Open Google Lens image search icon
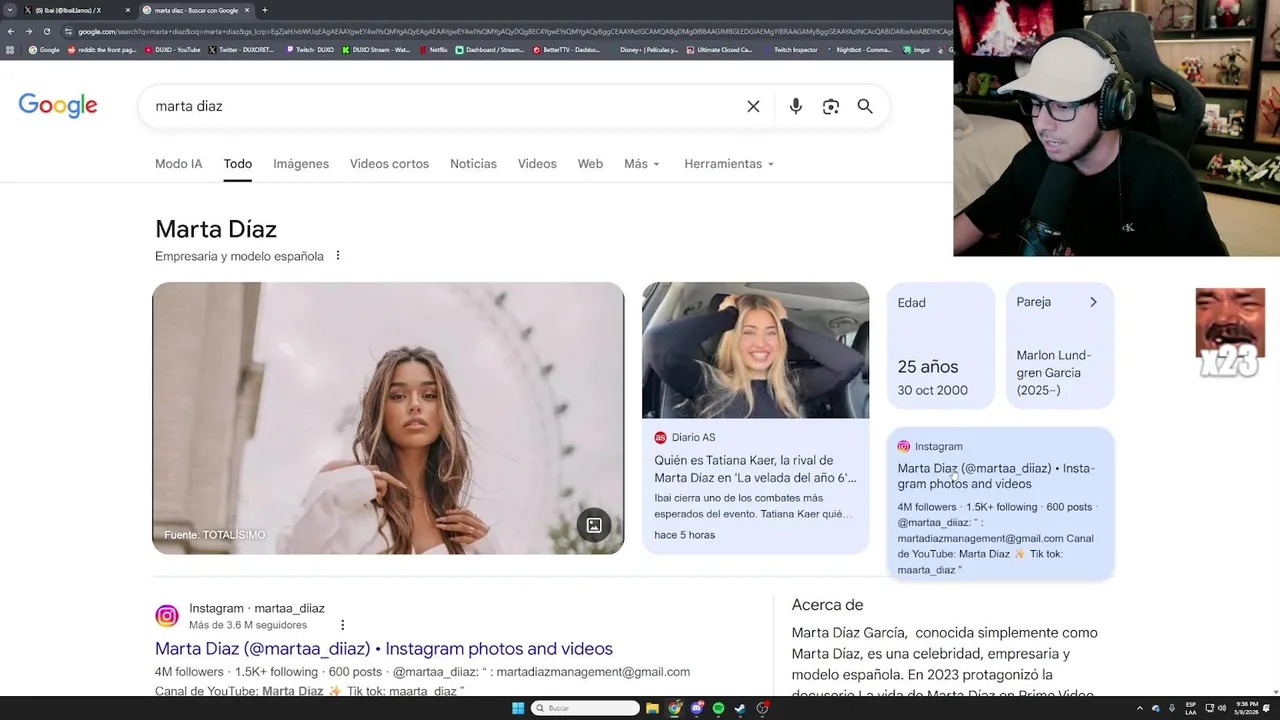Screen dimensions: 1280x720 (x=830, y=106)
